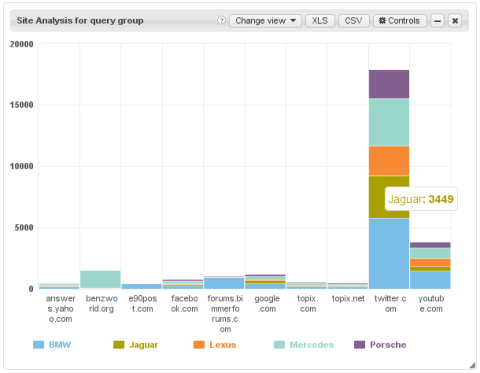Click Mercedes segment of youtube.com bar

(x=430, y=253)
